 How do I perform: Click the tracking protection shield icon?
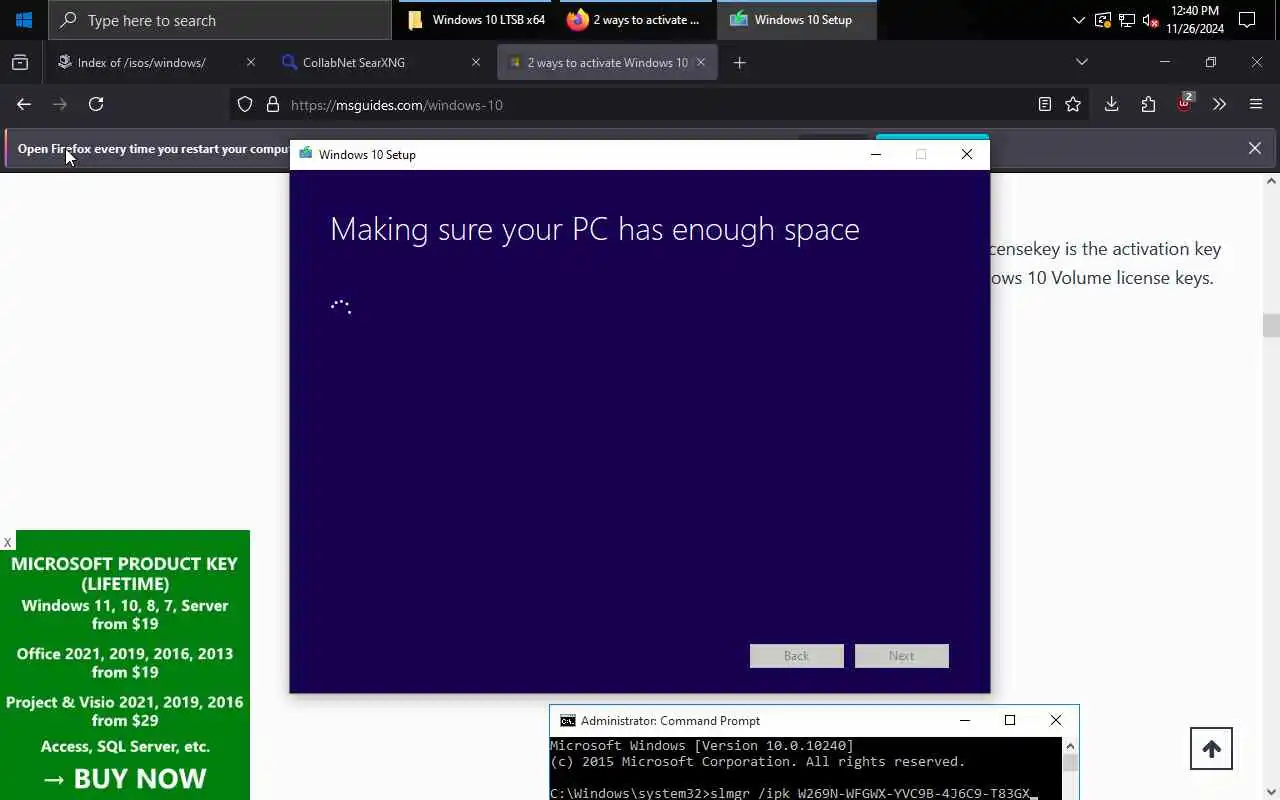click(x=245, y=104)
